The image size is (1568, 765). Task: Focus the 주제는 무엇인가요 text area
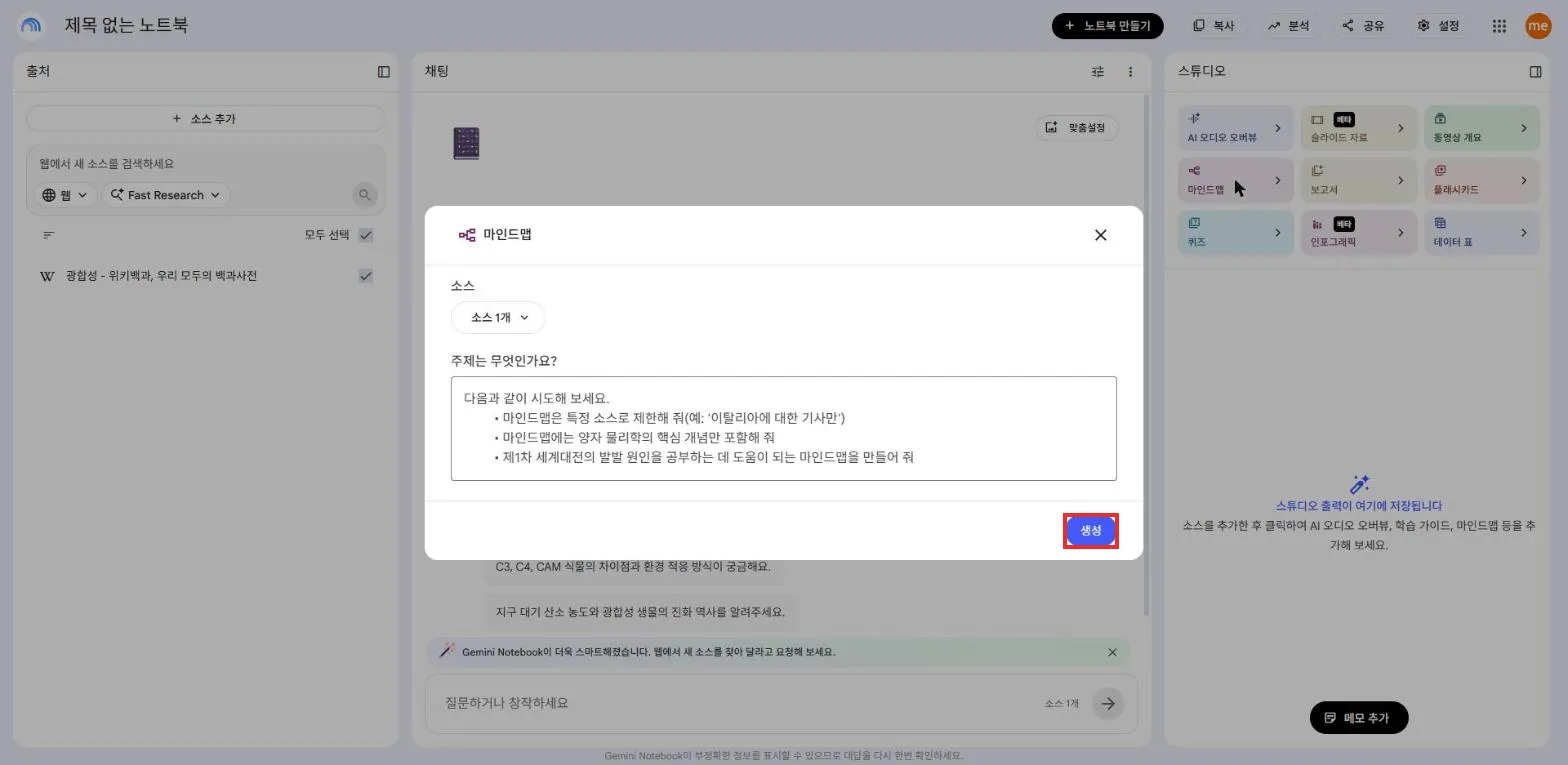[783, 428]
